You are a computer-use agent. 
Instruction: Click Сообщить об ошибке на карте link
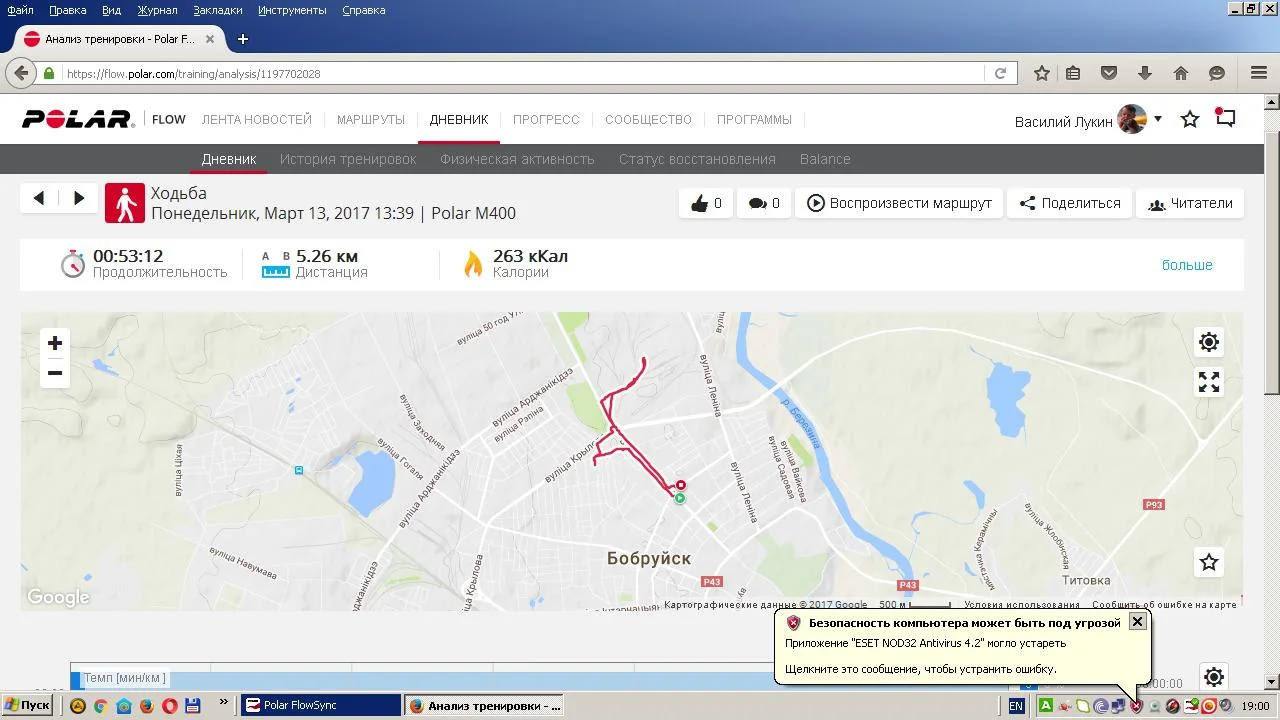[x=1164, y=604]
